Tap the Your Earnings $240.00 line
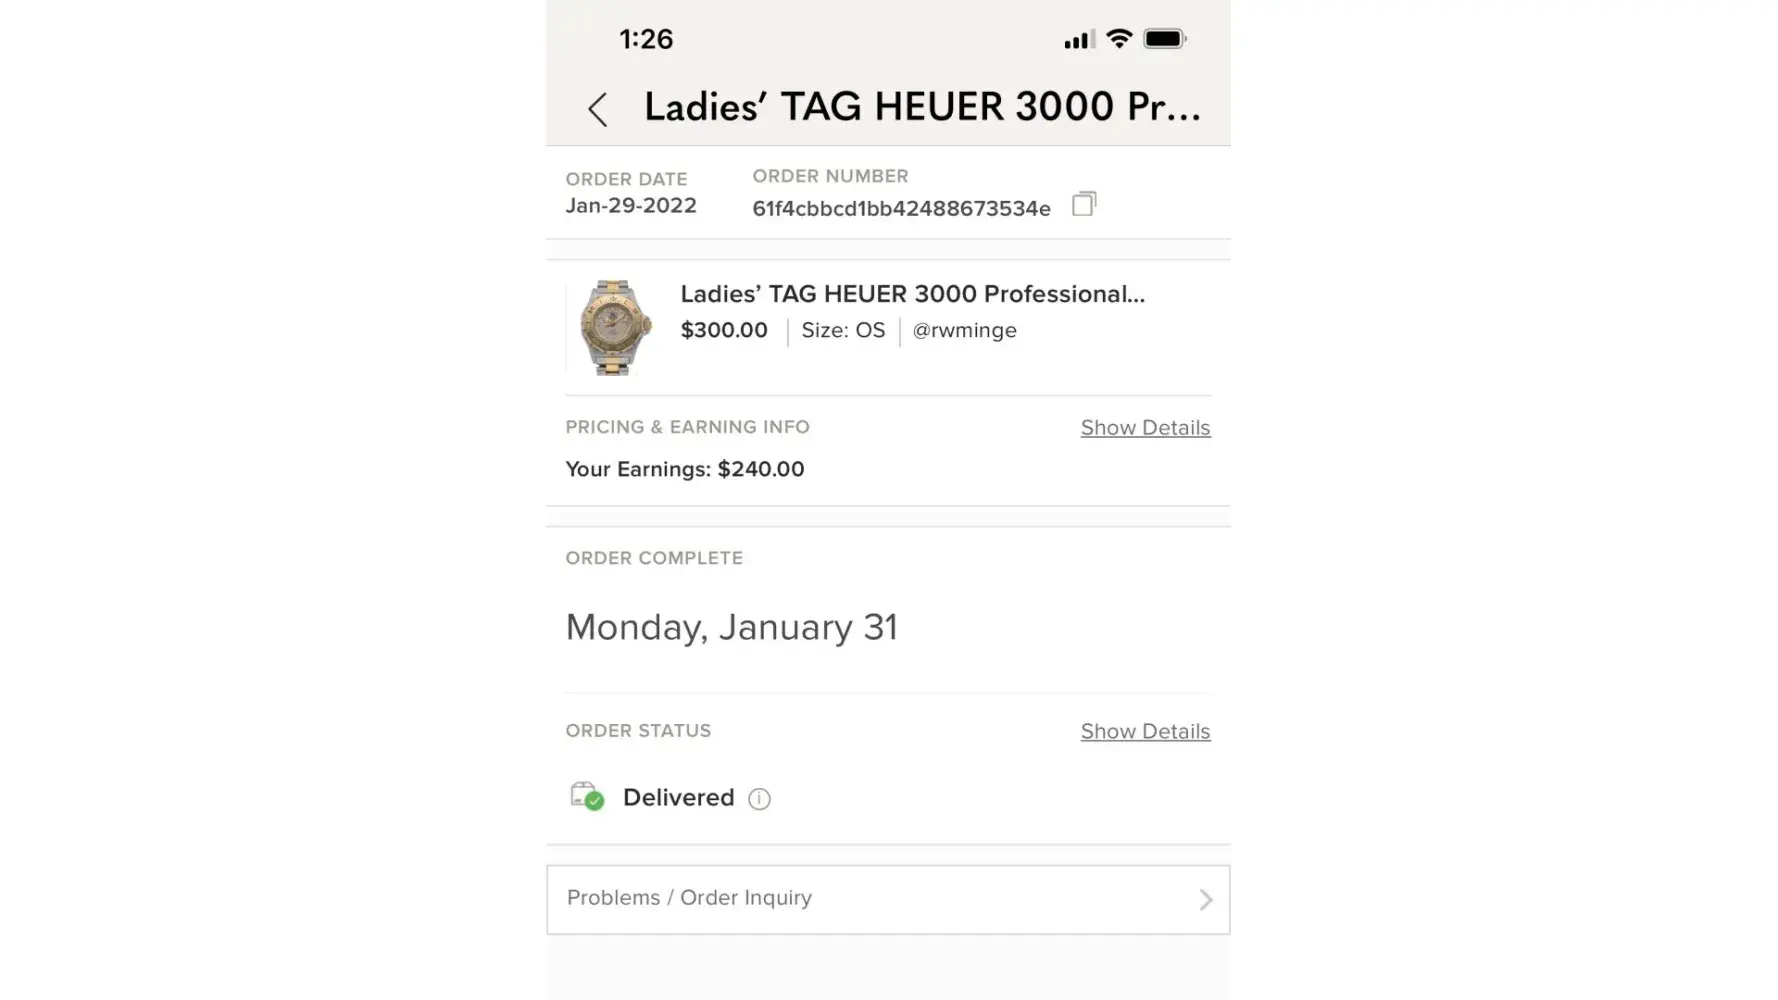 pos(685,469)
